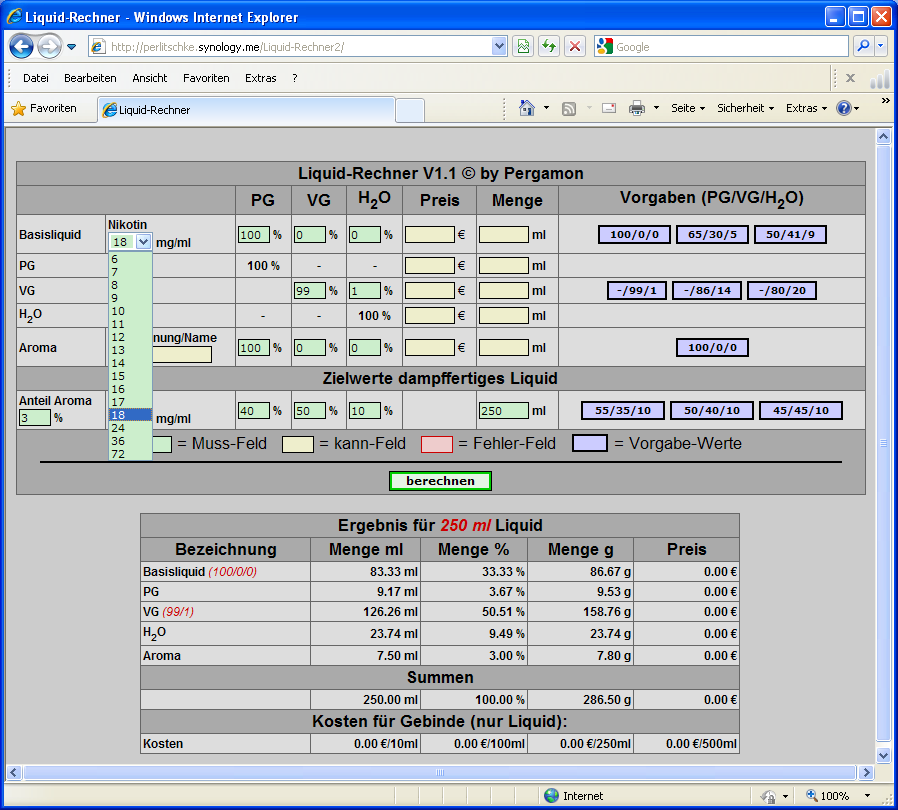898x810 pixels.
Task: Open the recent pages dropdown arrow
Action: [72, 47]
